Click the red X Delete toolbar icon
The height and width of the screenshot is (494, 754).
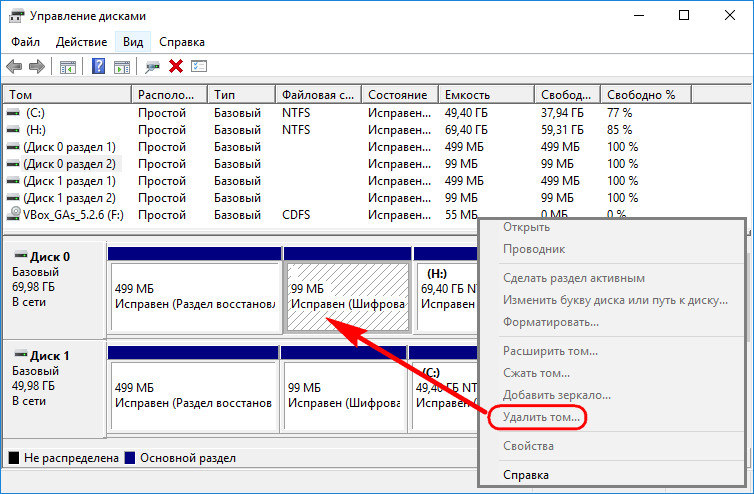click(176, 66)
